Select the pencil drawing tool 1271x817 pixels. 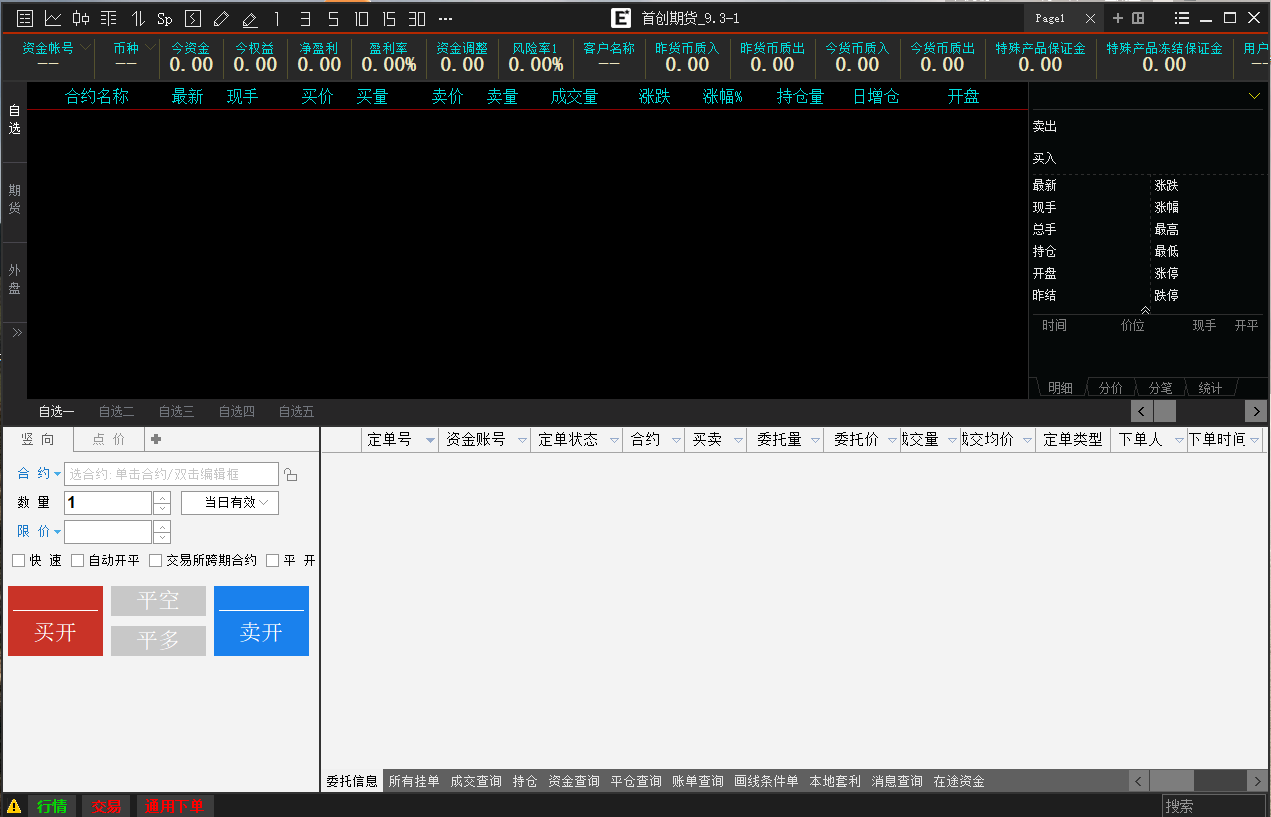point(221,18)
